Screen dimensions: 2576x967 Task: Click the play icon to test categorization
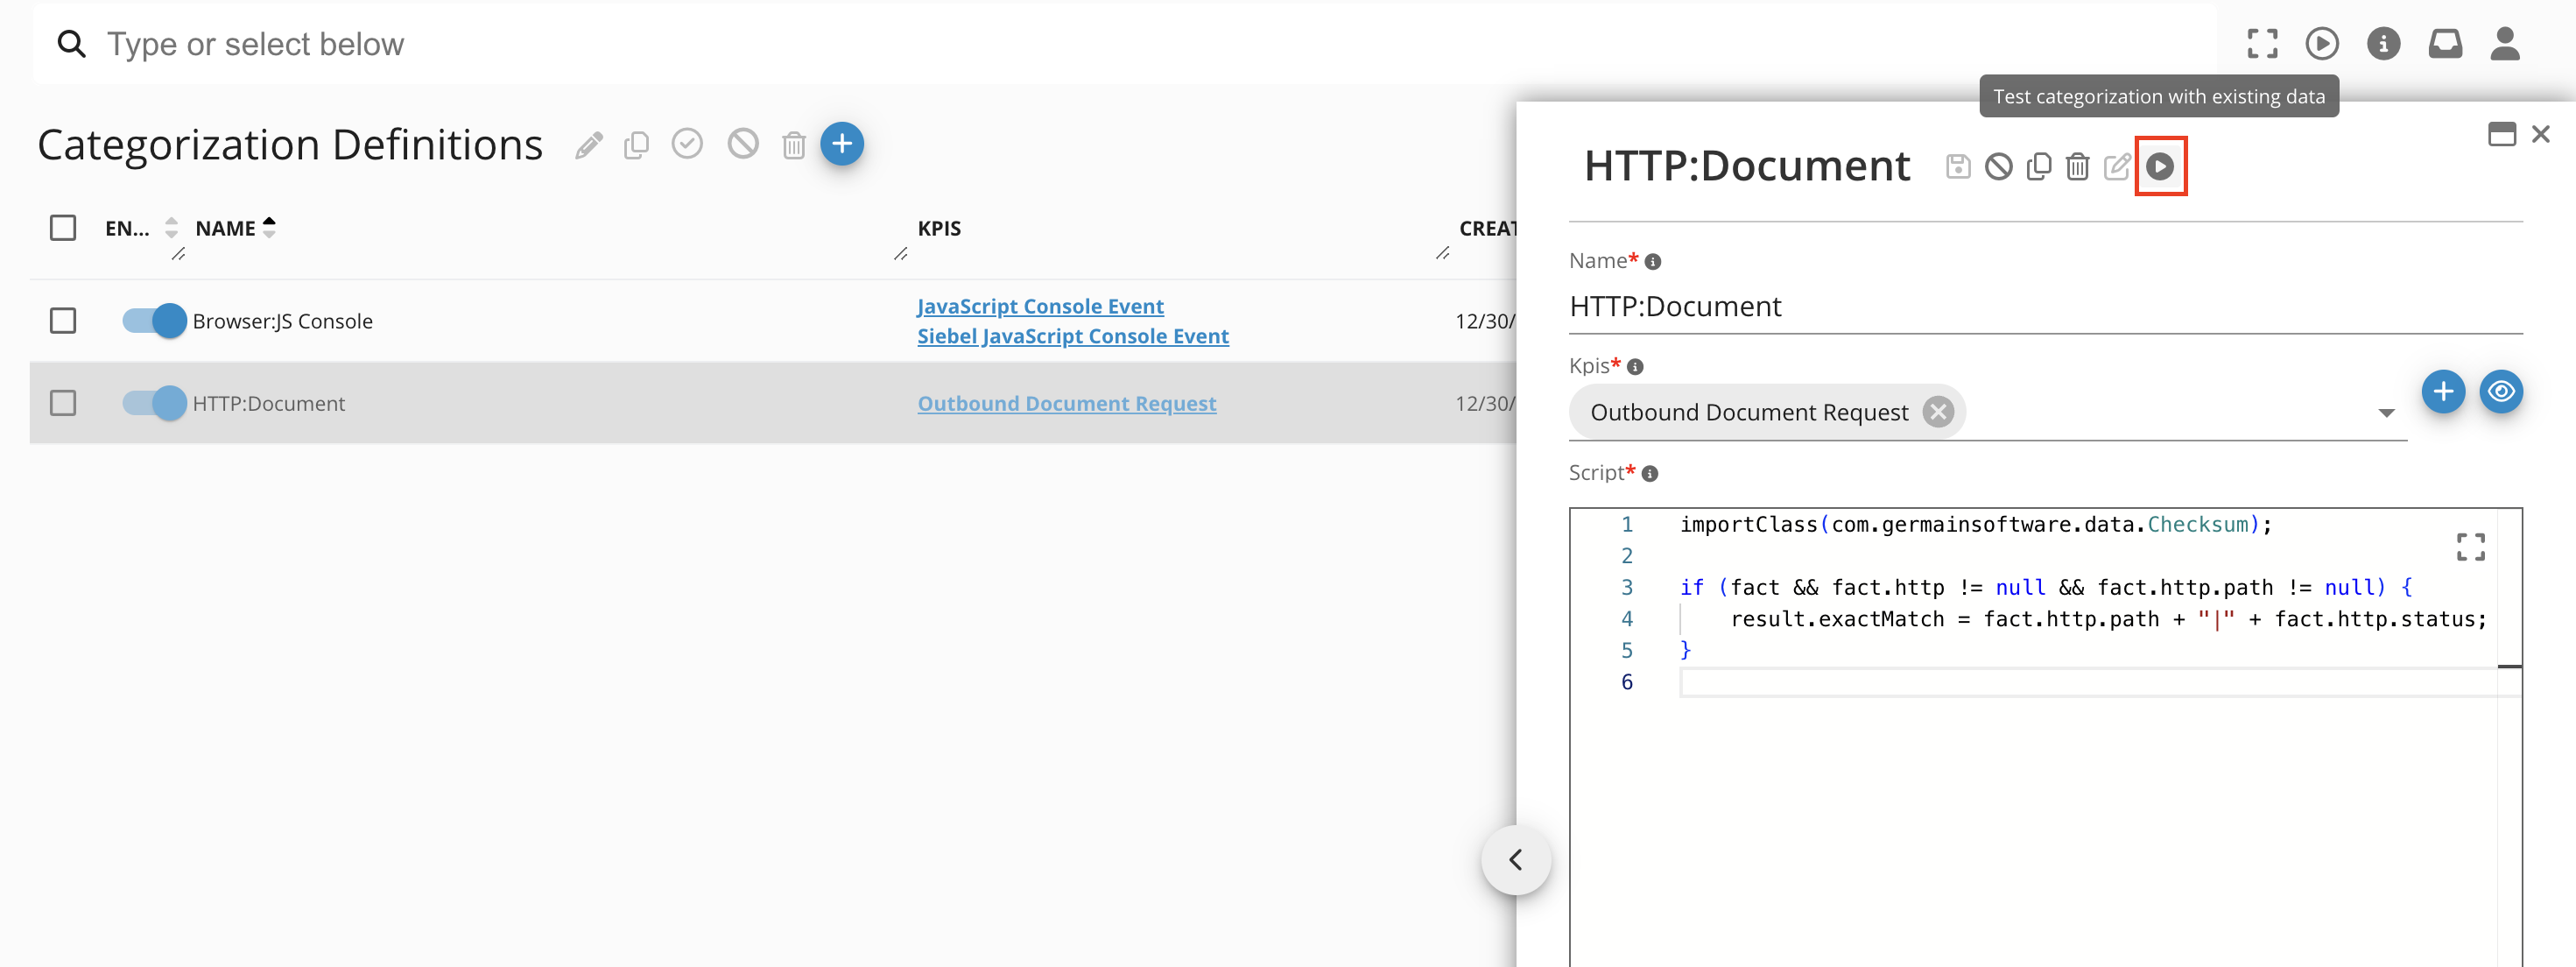tap(2160, 166)
